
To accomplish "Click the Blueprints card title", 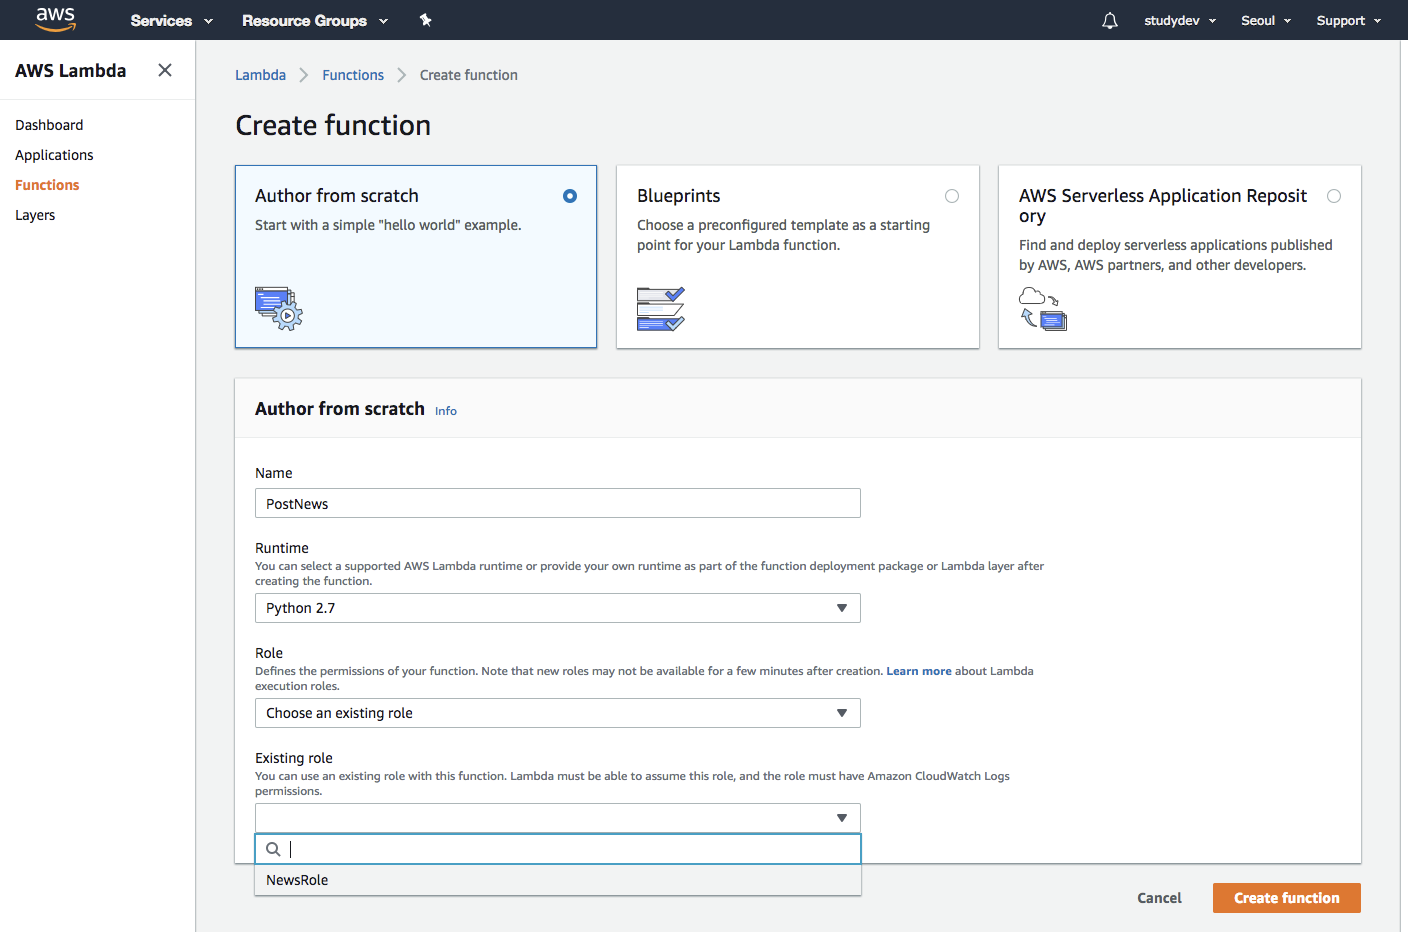I will [679, 196].
